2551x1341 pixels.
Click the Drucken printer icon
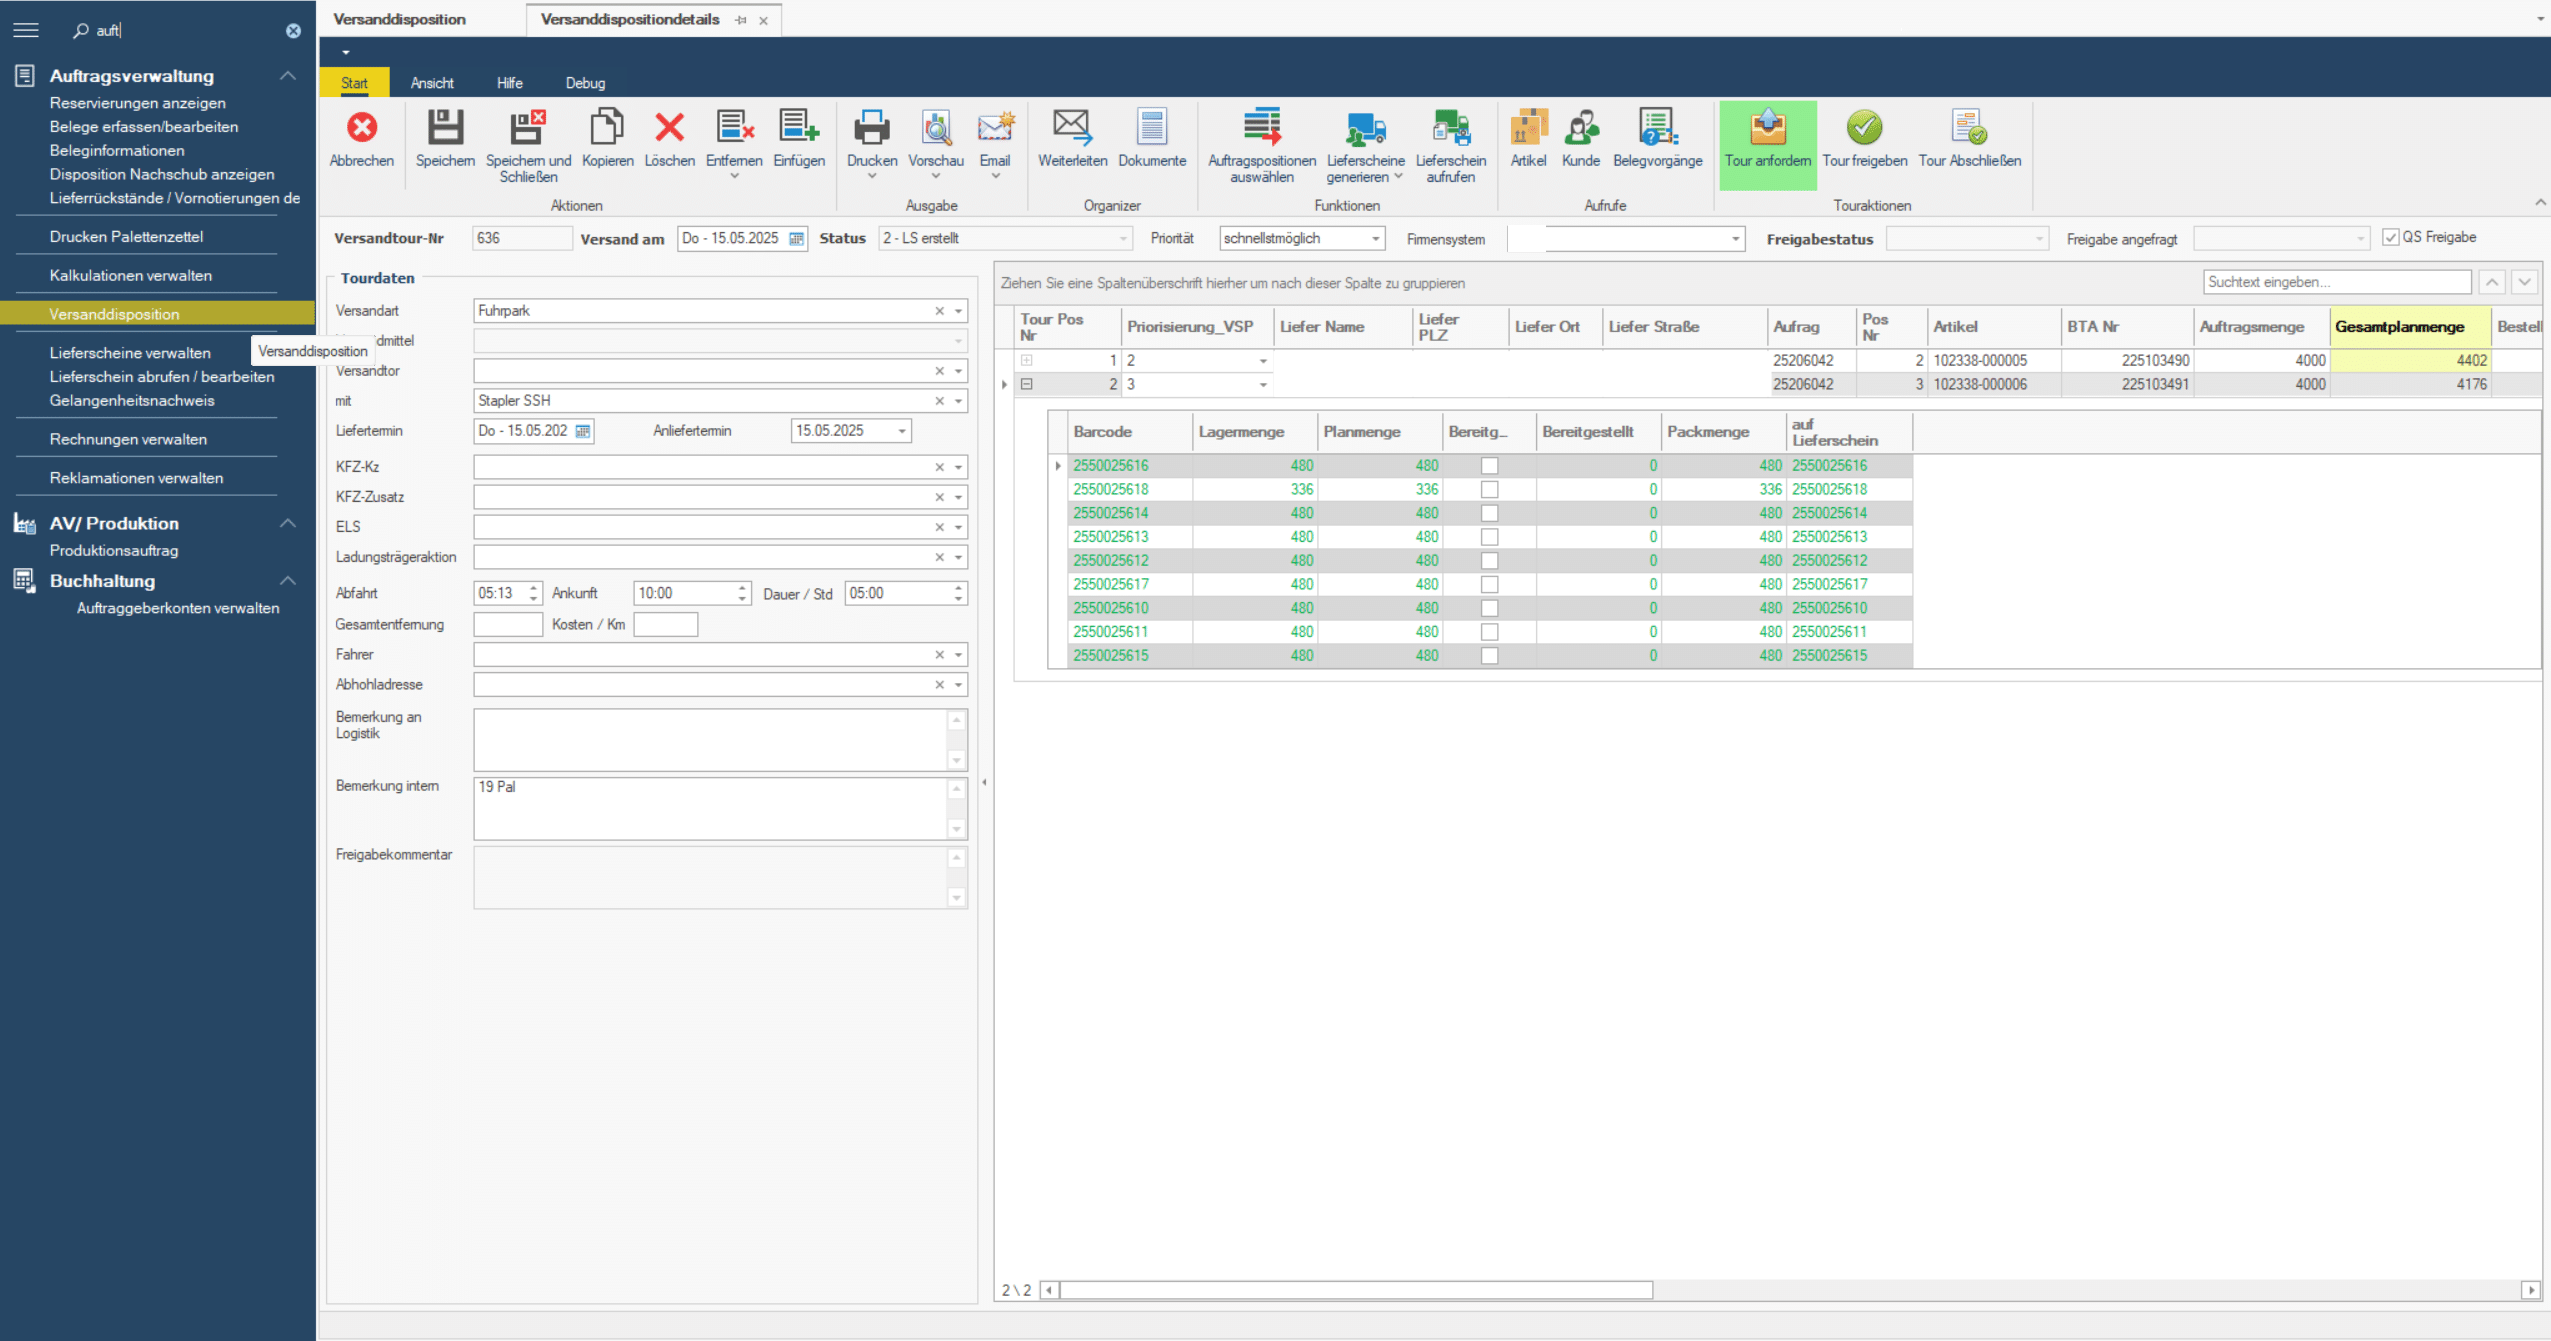[x=871, y=128]
